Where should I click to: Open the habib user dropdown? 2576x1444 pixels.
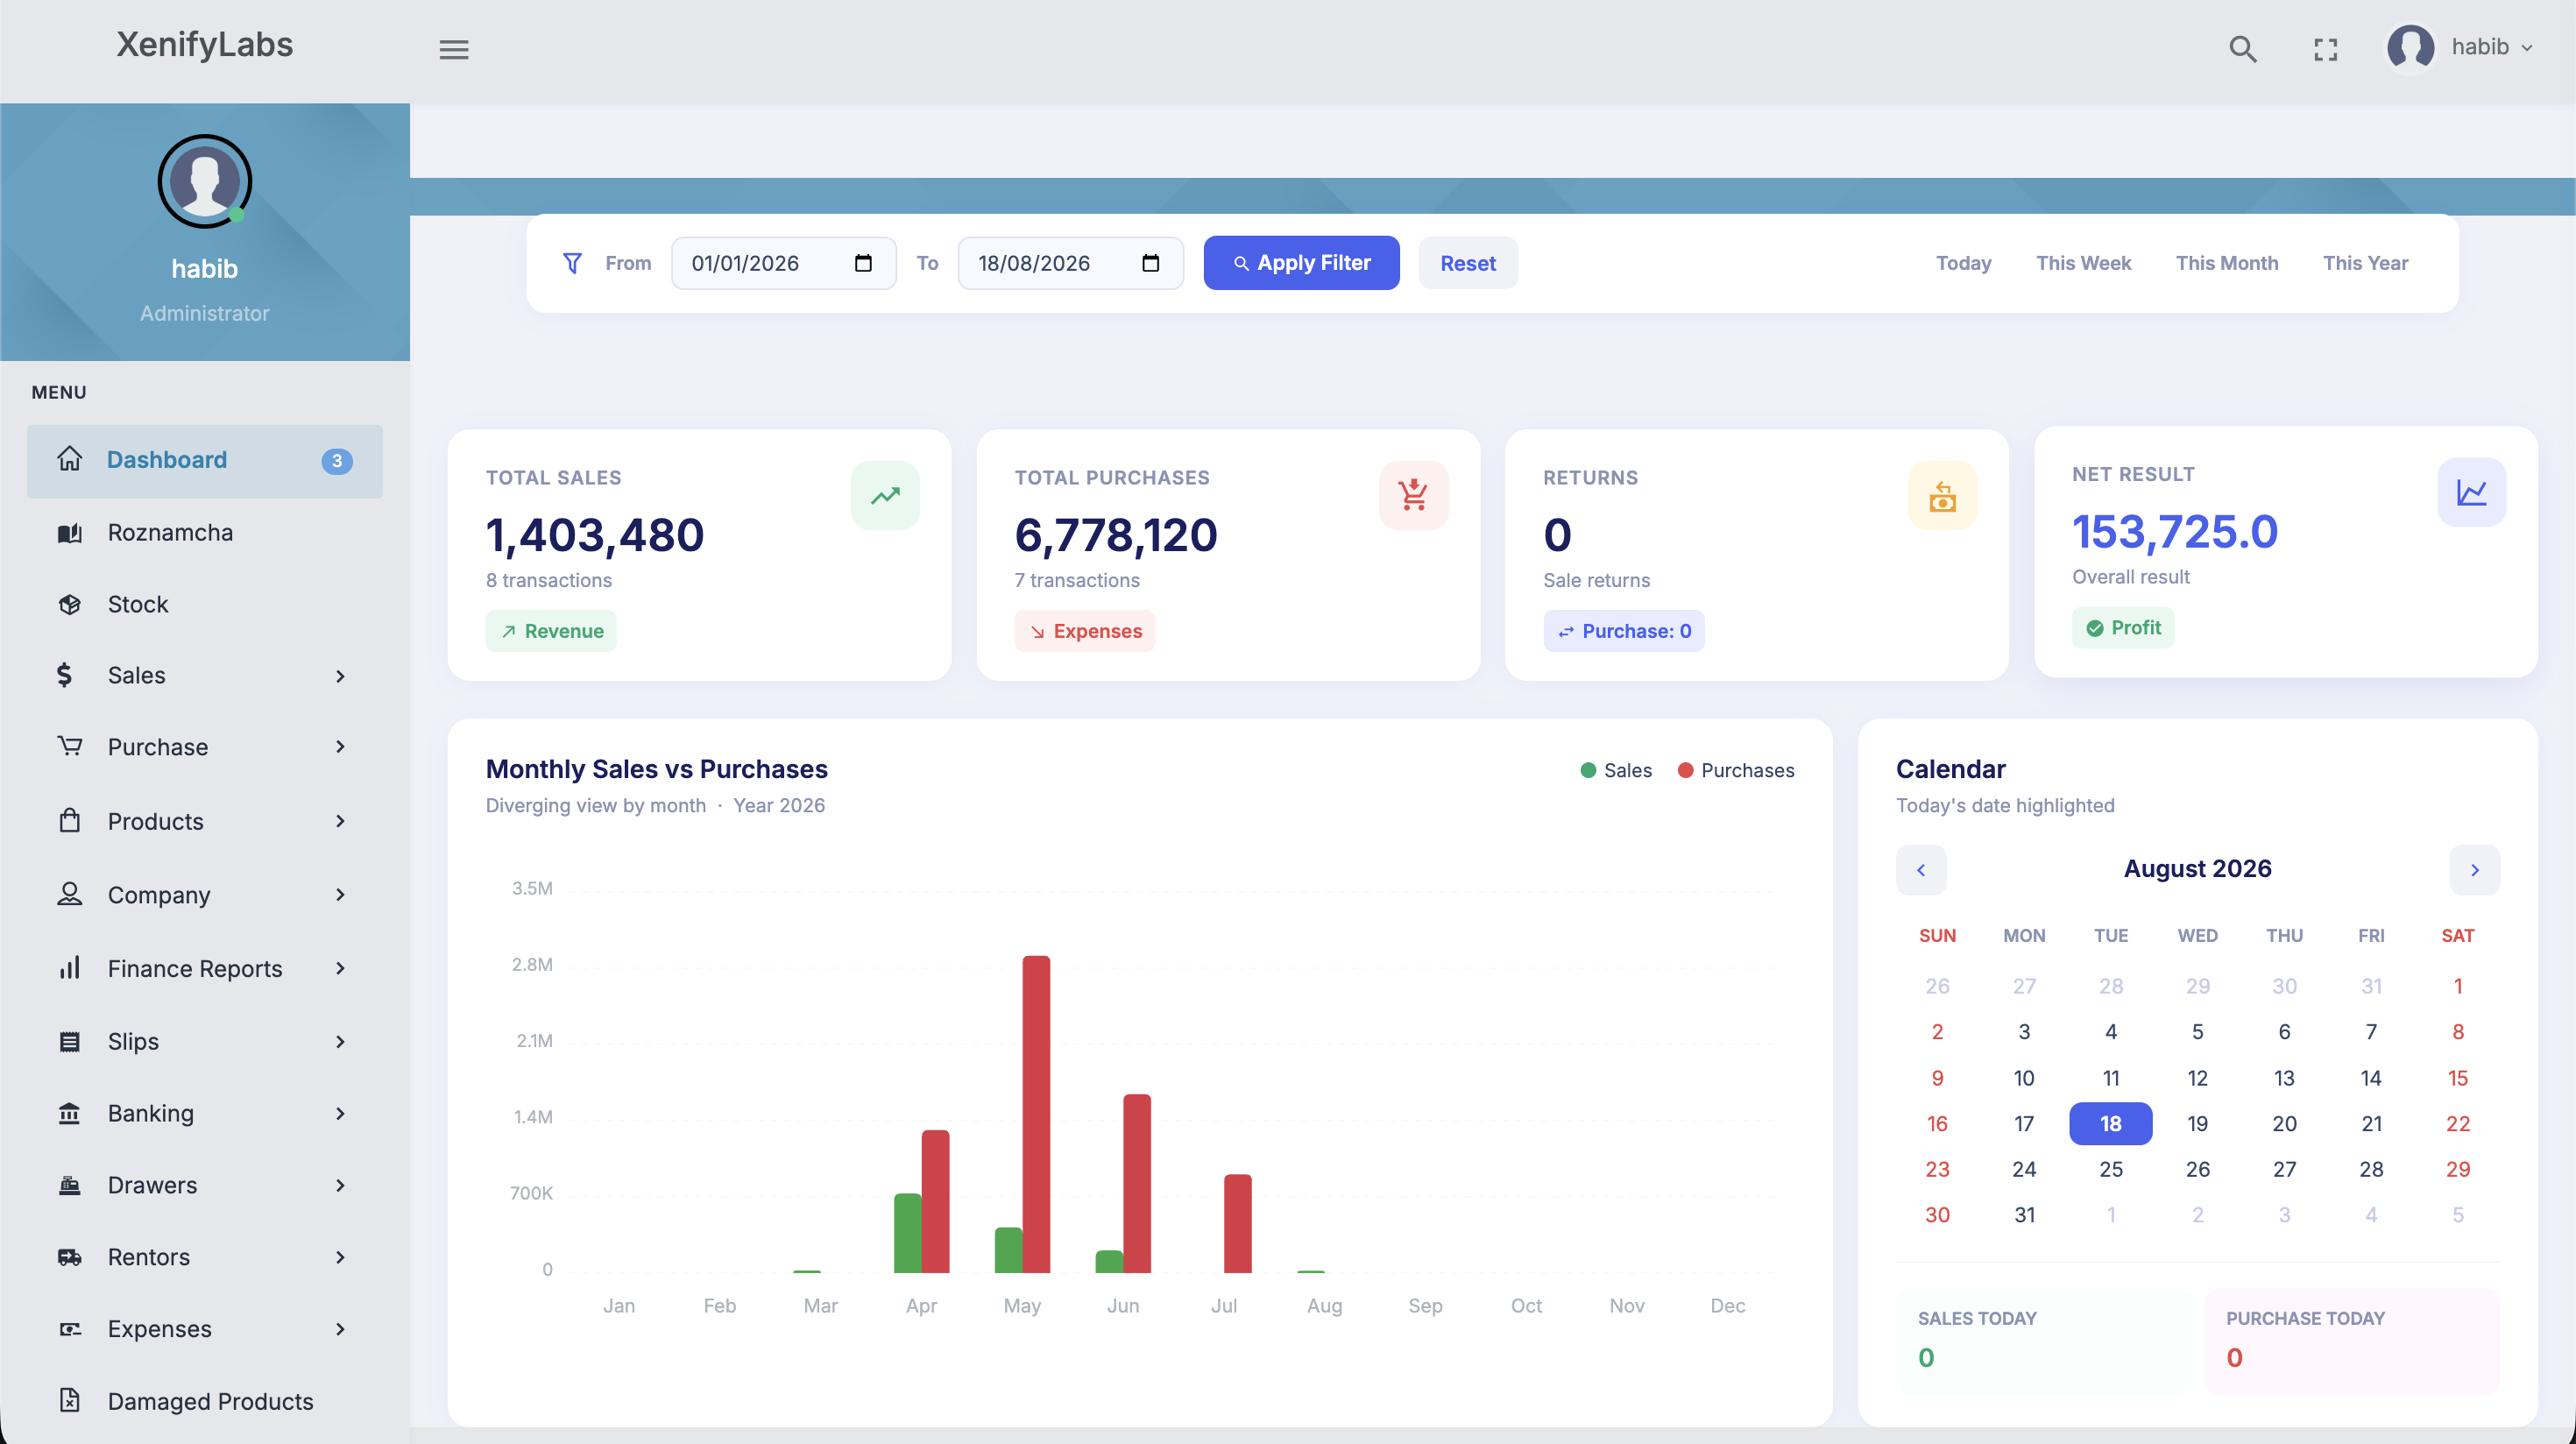coord(2492,47)
